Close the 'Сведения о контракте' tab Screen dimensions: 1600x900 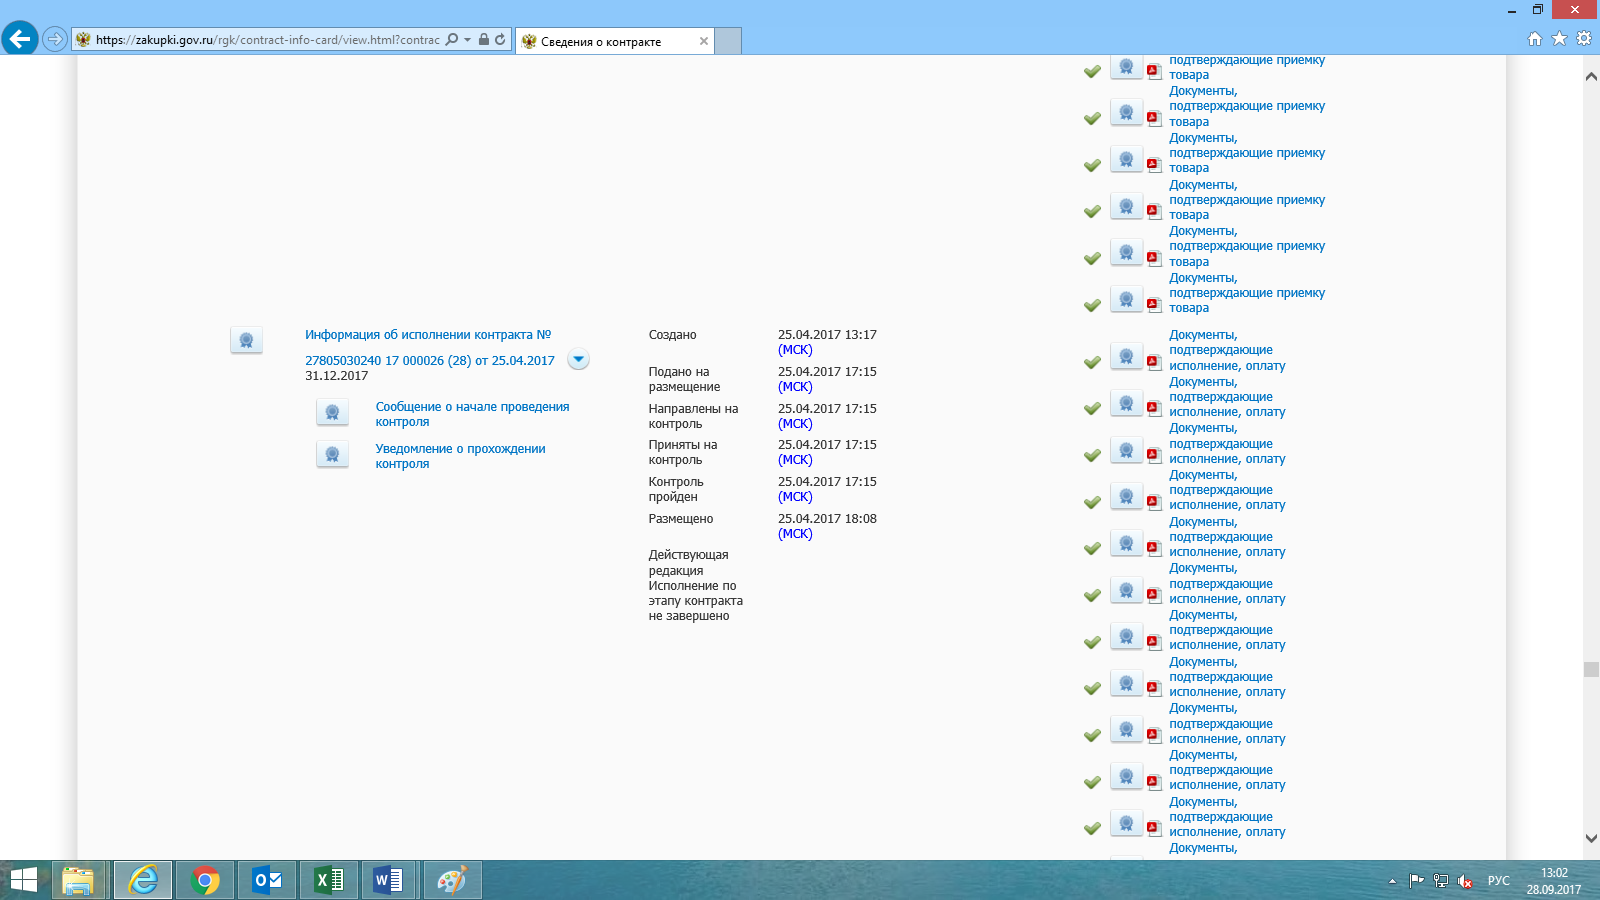point(704,41)
